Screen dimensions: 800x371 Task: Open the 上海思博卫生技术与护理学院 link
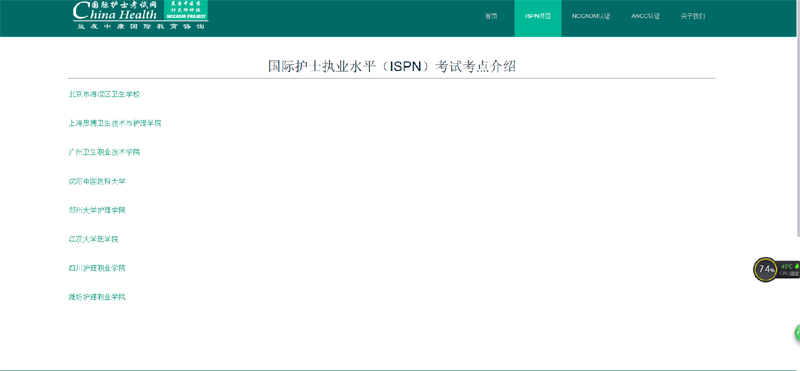tap(115, 123)
